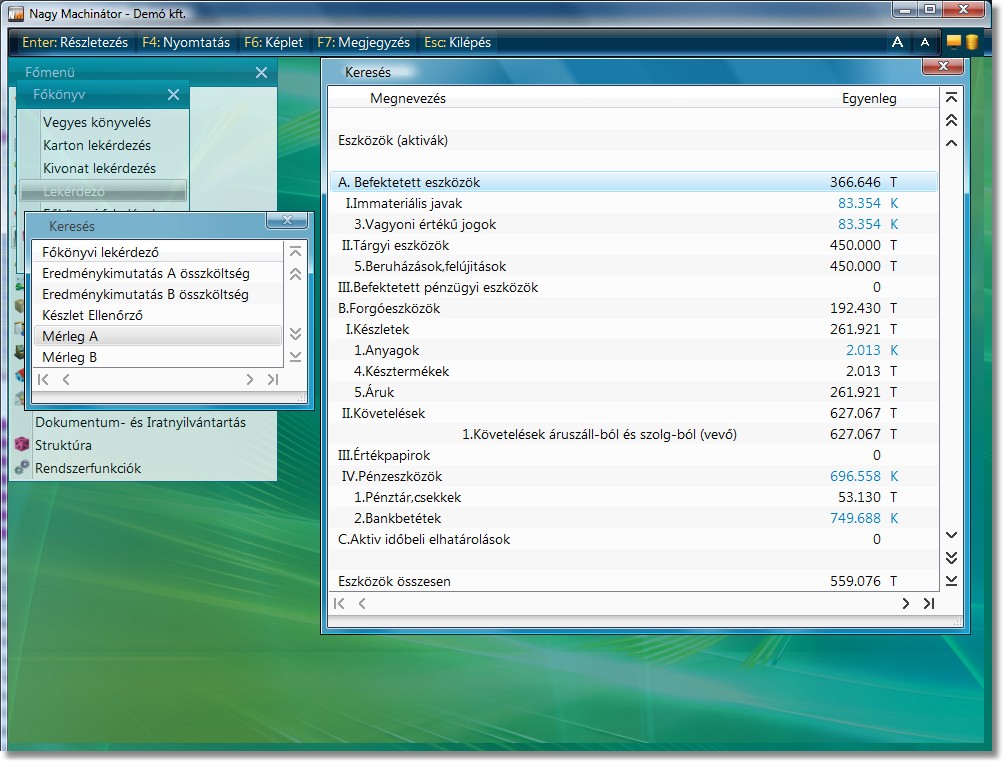The width and height of the screenshot is (1004, 763).
Task: Click the smaller font size A icon
Action: pos(924,42)
